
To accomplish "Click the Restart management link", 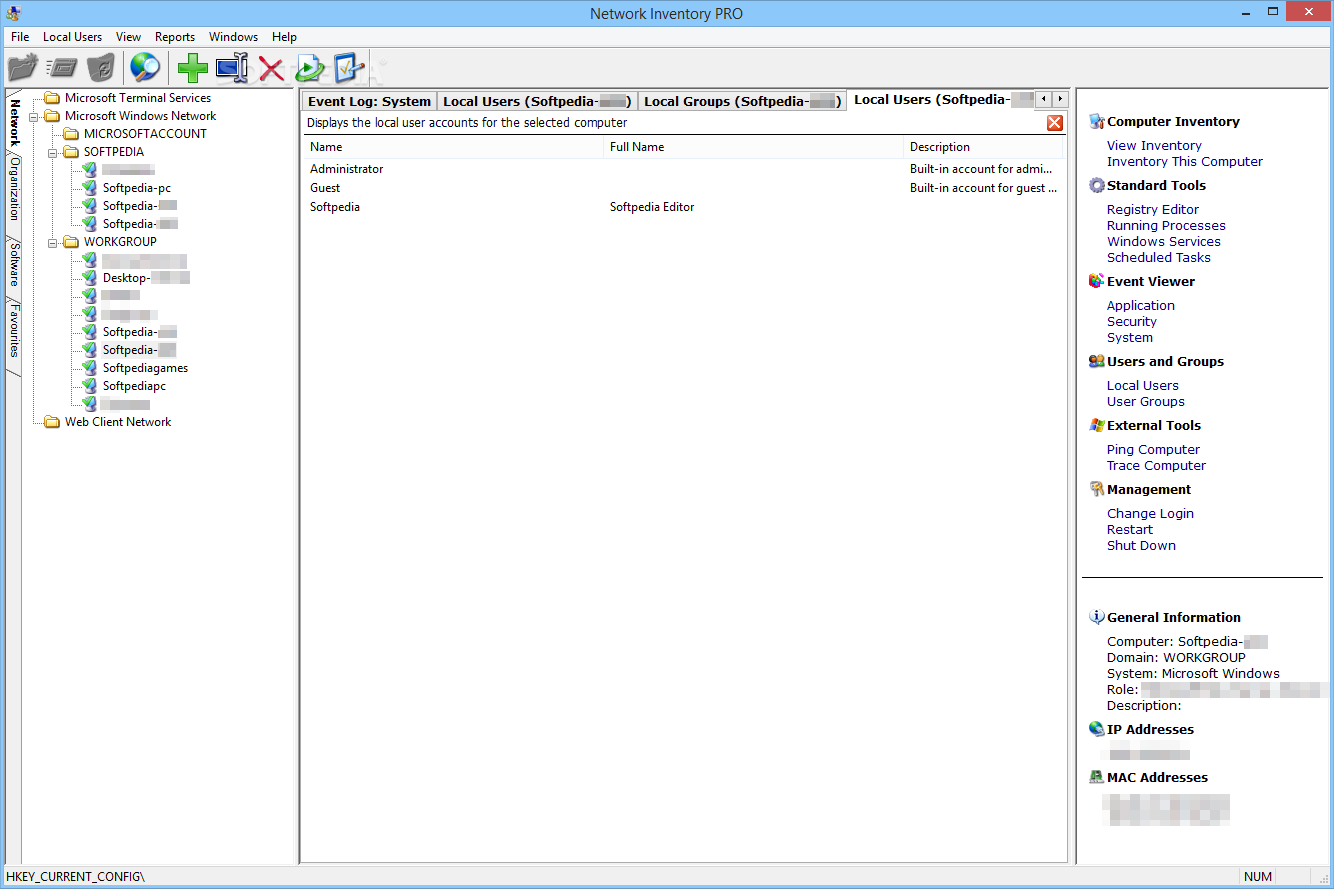I will pos(1130,529).
